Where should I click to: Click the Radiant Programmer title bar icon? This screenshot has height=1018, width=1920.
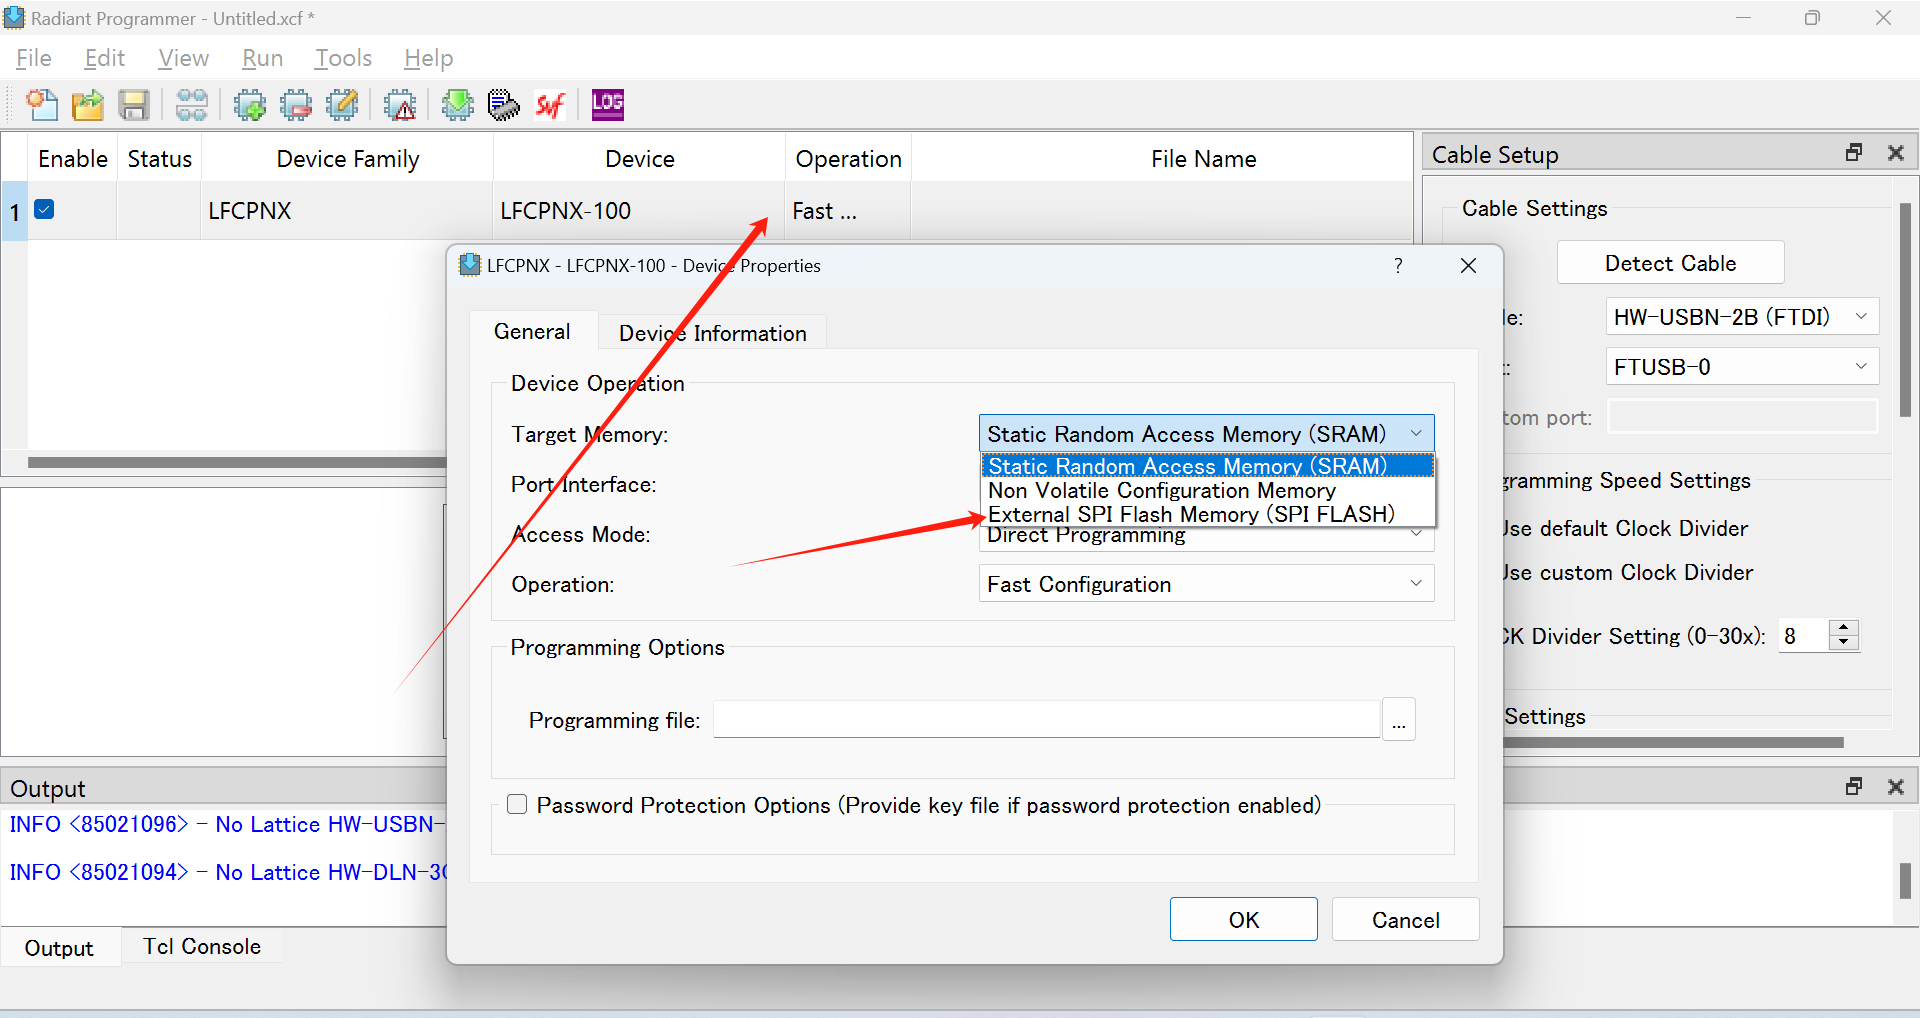coord(14,17)
